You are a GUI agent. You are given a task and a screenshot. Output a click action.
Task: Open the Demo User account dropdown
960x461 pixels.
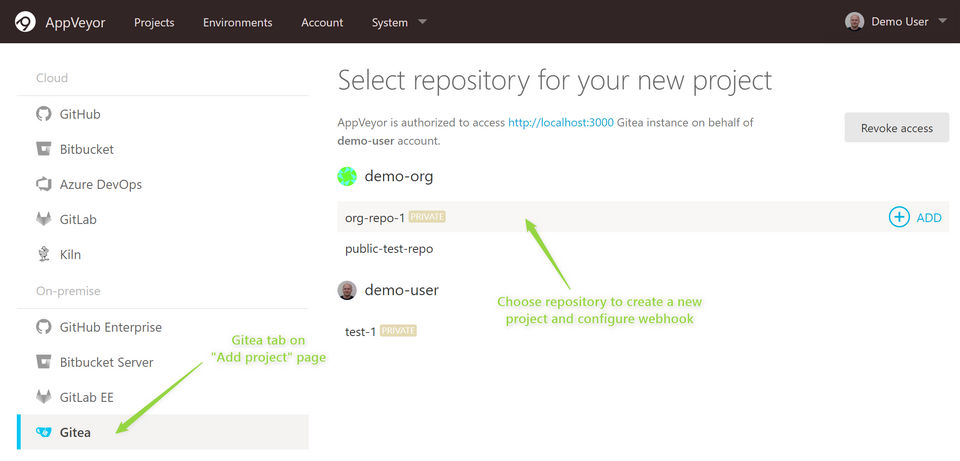tap(896, 22)
